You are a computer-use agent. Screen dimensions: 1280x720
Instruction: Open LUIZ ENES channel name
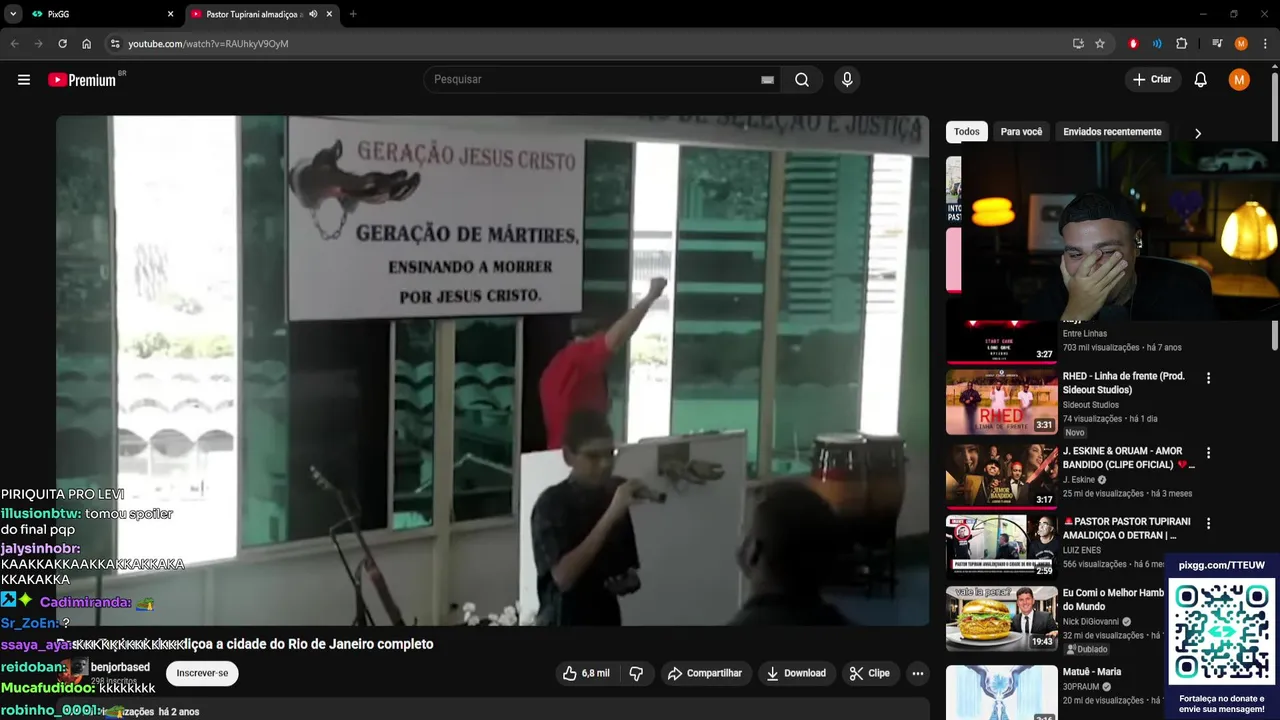pyautogui.click(x=1083, y=550)
